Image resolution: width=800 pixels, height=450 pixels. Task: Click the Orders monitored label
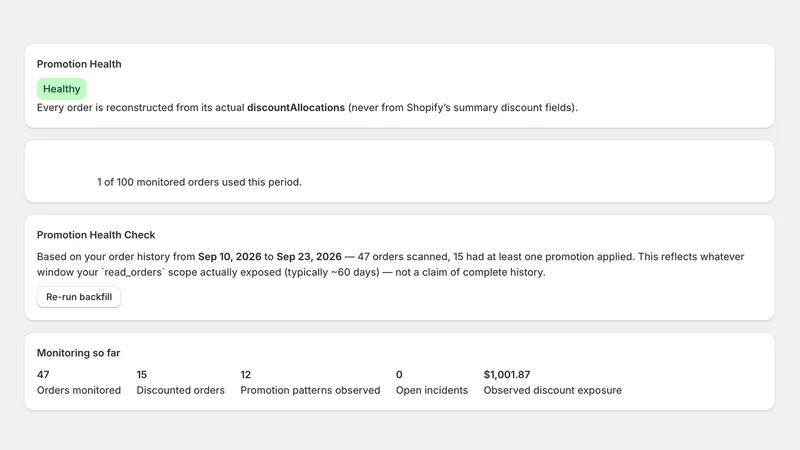coord(79,390)
